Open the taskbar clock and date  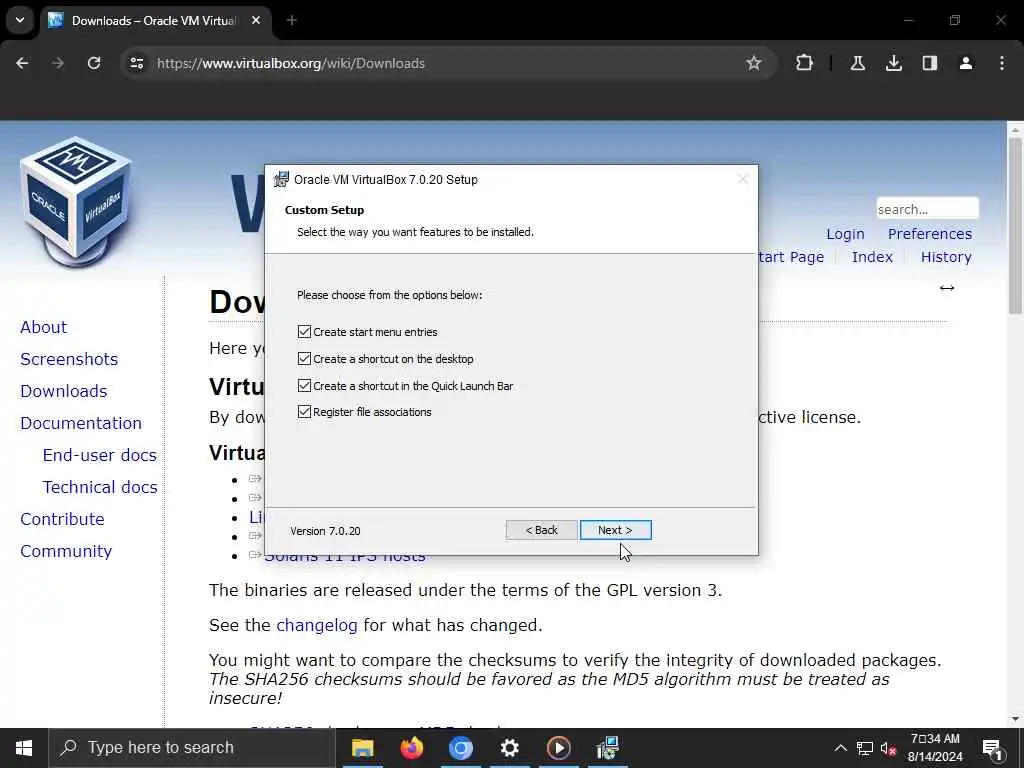click(x=935, y=748)
